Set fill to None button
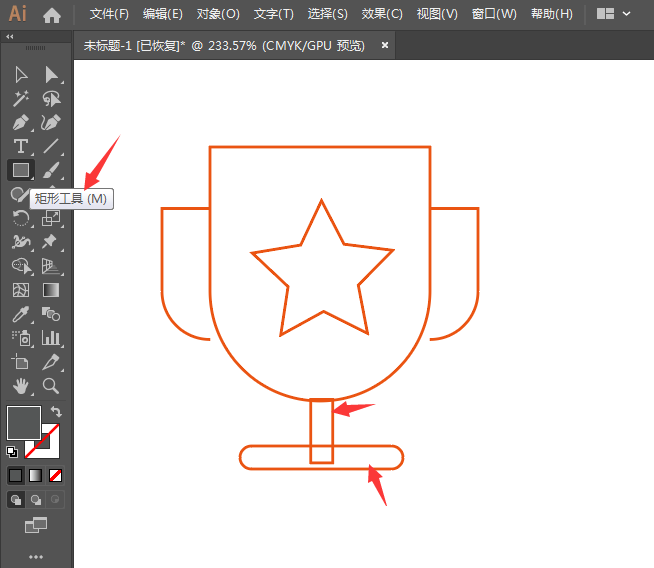Screen dimensions: 654x568 [x=55, y=475]
